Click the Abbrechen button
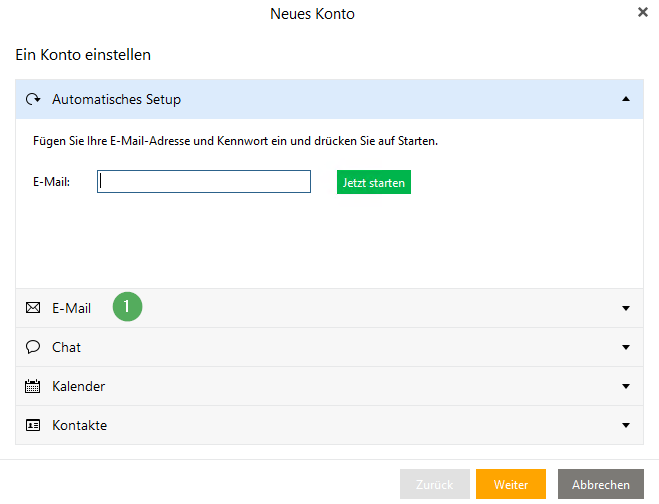 point(601,484)
